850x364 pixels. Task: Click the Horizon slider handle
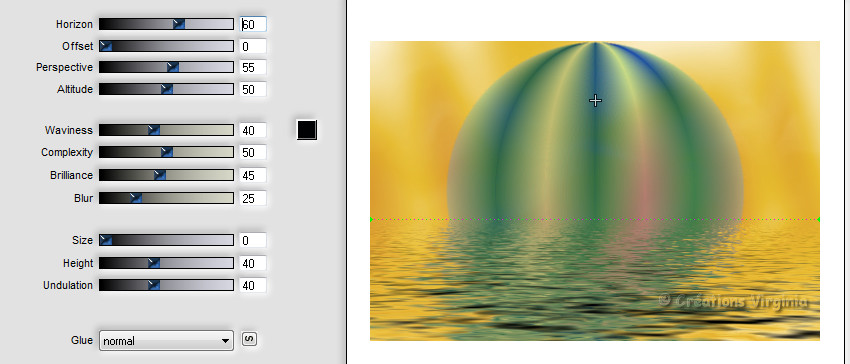point(179,24)
